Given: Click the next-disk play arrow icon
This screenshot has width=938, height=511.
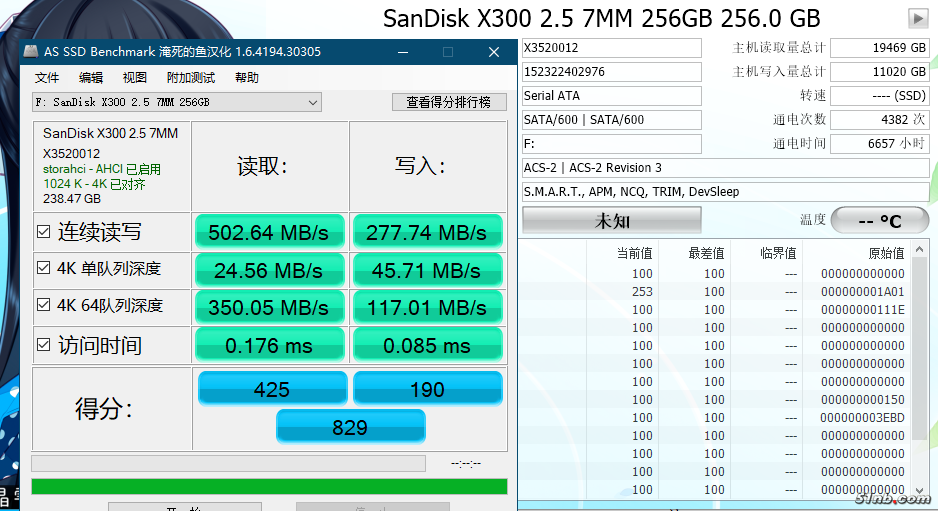Looking at the screenshot, I should pos(917,18).
